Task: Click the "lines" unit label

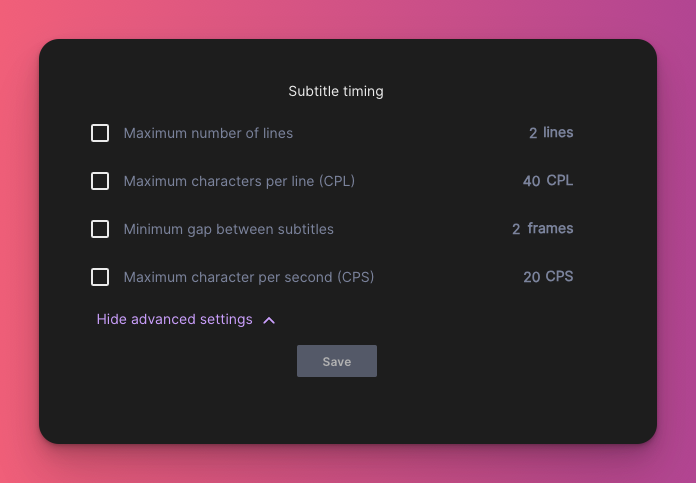Action: [558, 132]
